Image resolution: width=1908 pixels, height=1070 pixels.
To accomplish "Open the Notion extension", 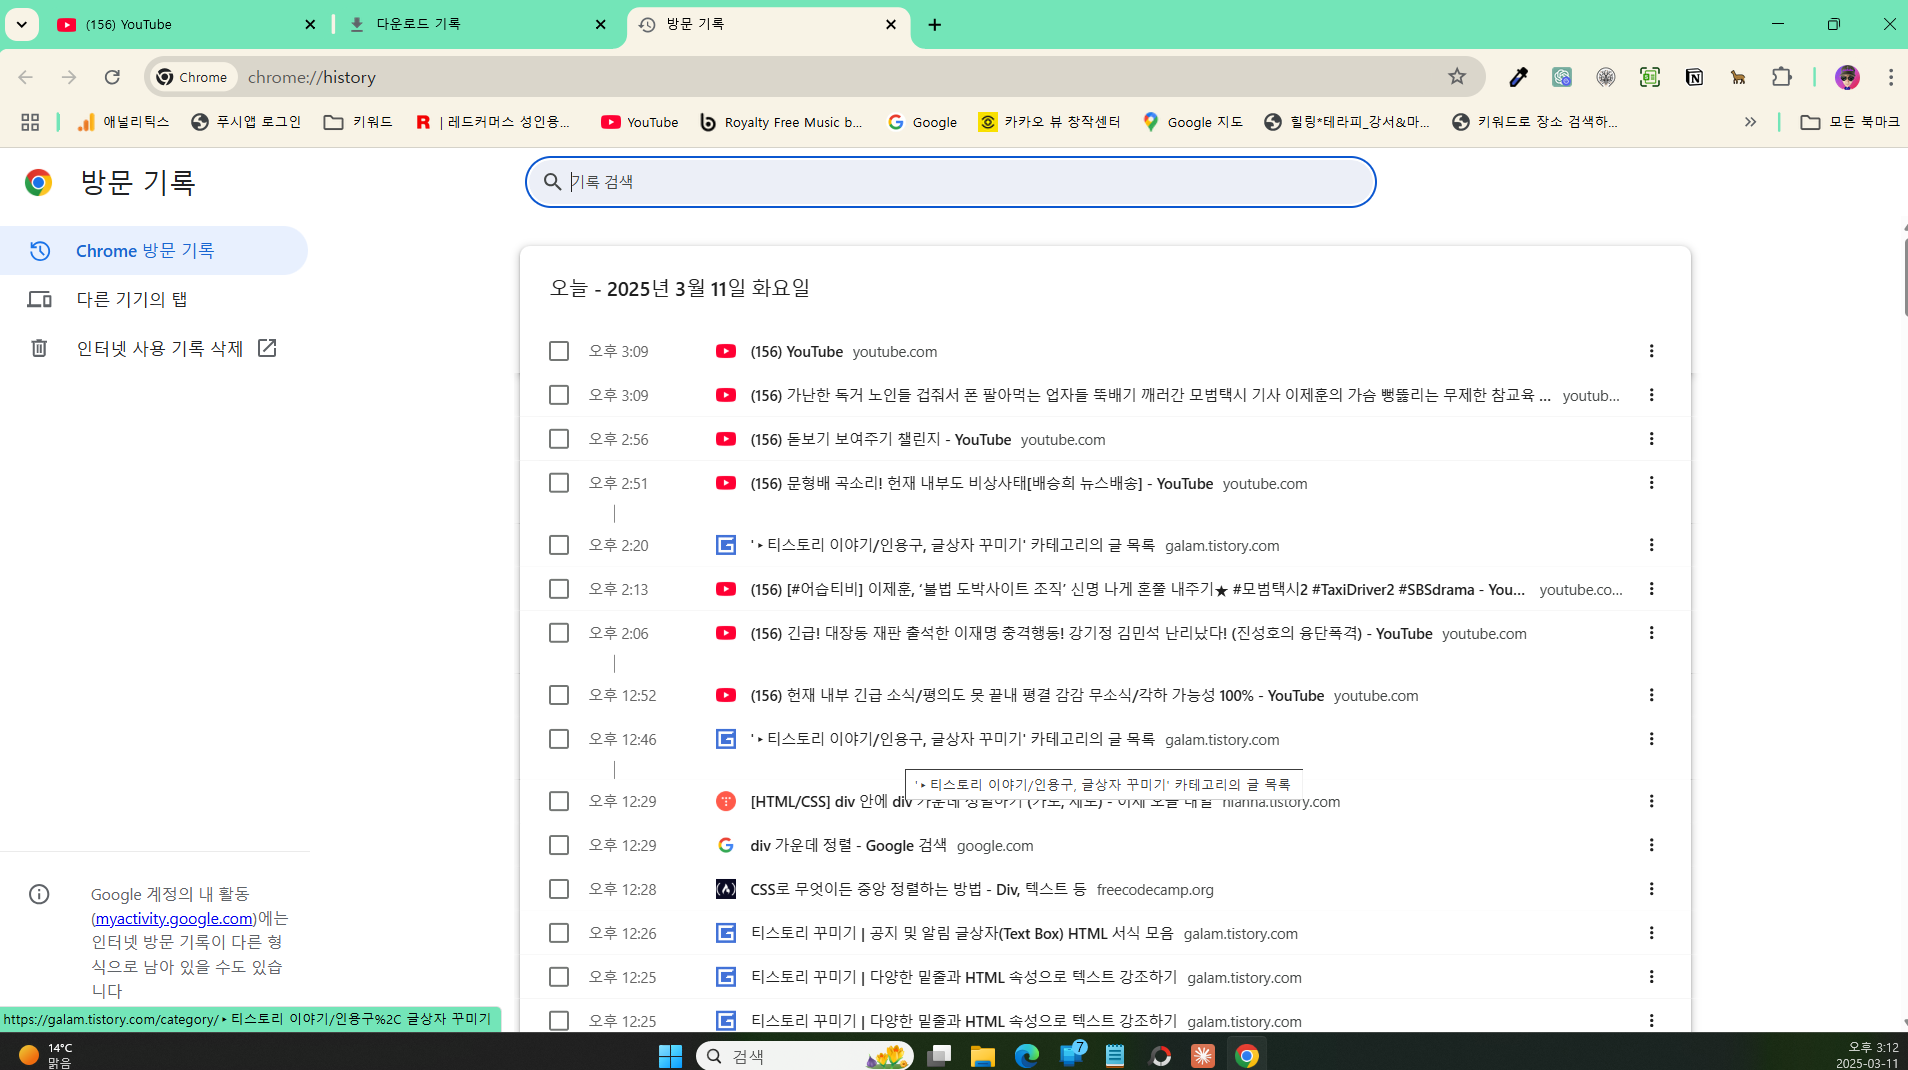I will tap(1694, 77).
